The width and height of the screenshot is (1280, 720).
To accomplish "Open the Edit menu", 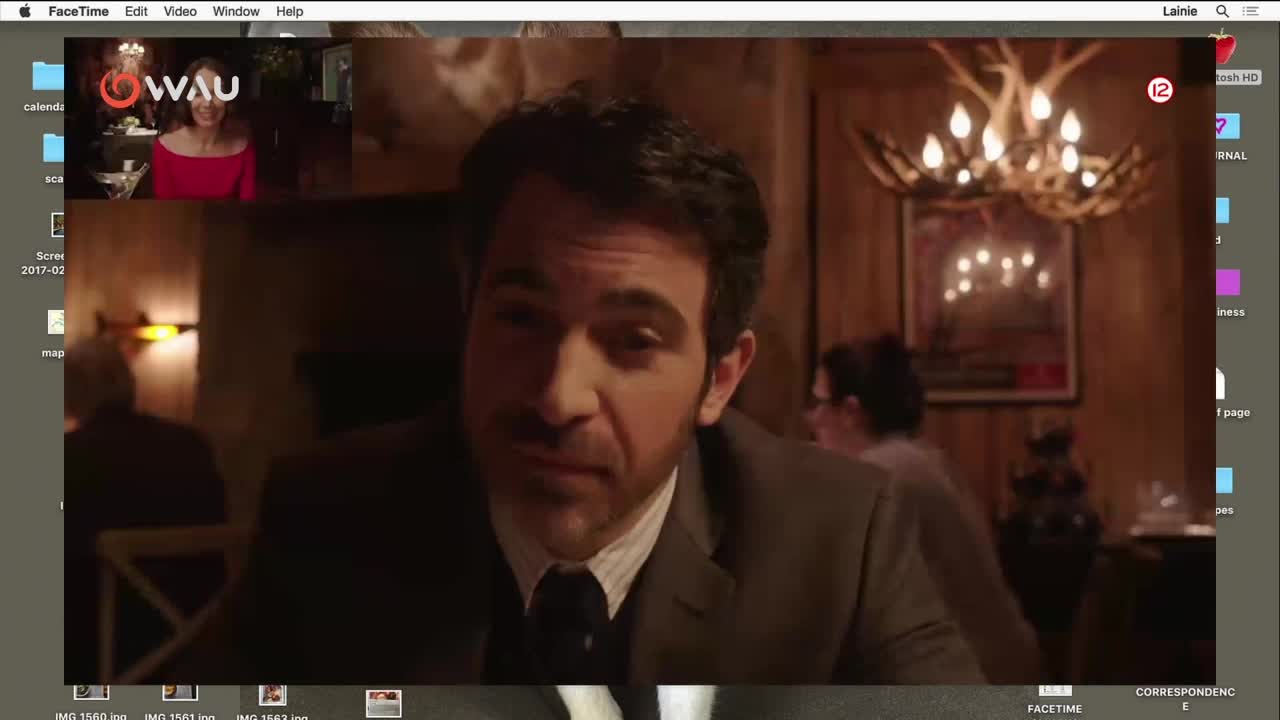I will [136, 11].
